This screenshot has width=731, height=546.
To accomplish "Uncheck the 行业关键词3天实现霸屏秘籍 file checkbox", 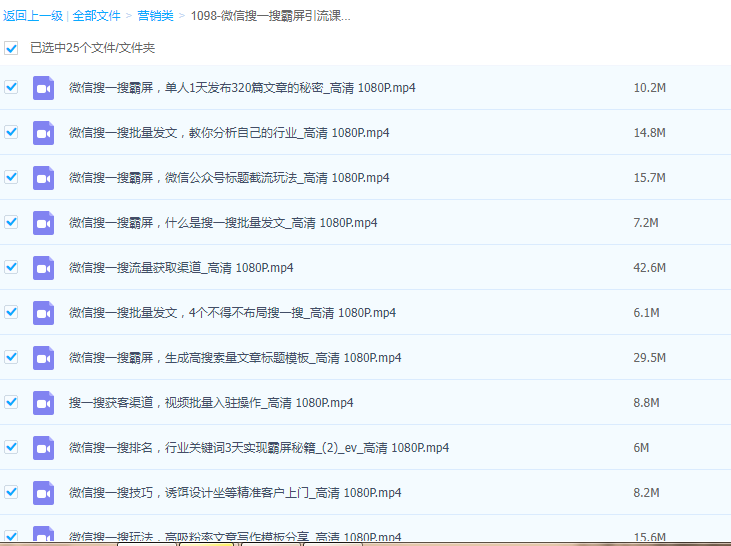I will point(11,447).
